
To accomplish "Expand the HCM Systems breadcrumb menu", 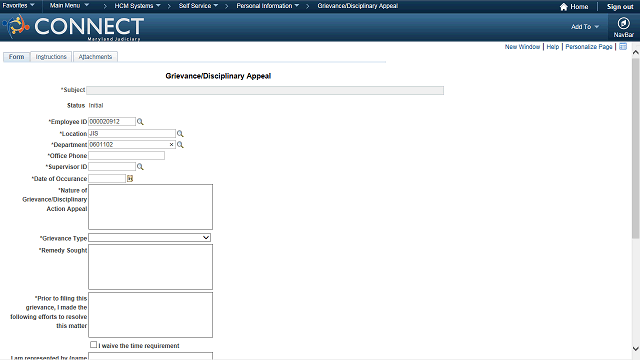I will pyautogui.click(x=138, y=6).
